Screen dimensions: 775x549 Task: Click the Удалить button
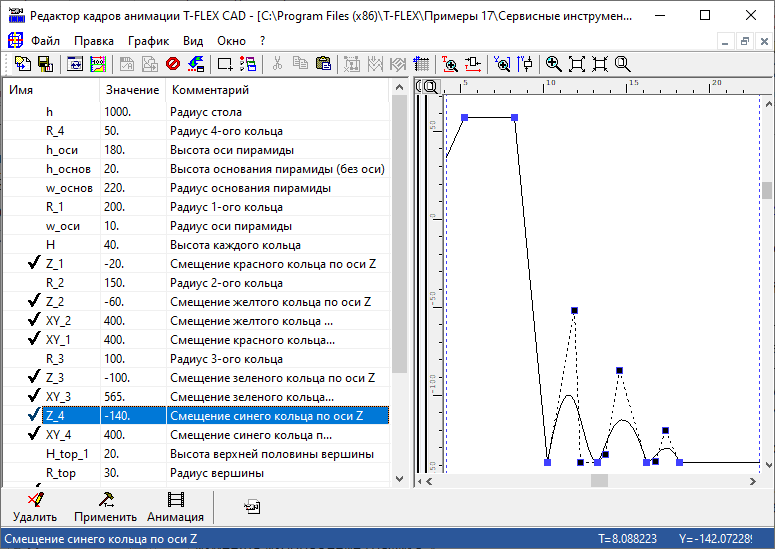(x=35, y=508)
